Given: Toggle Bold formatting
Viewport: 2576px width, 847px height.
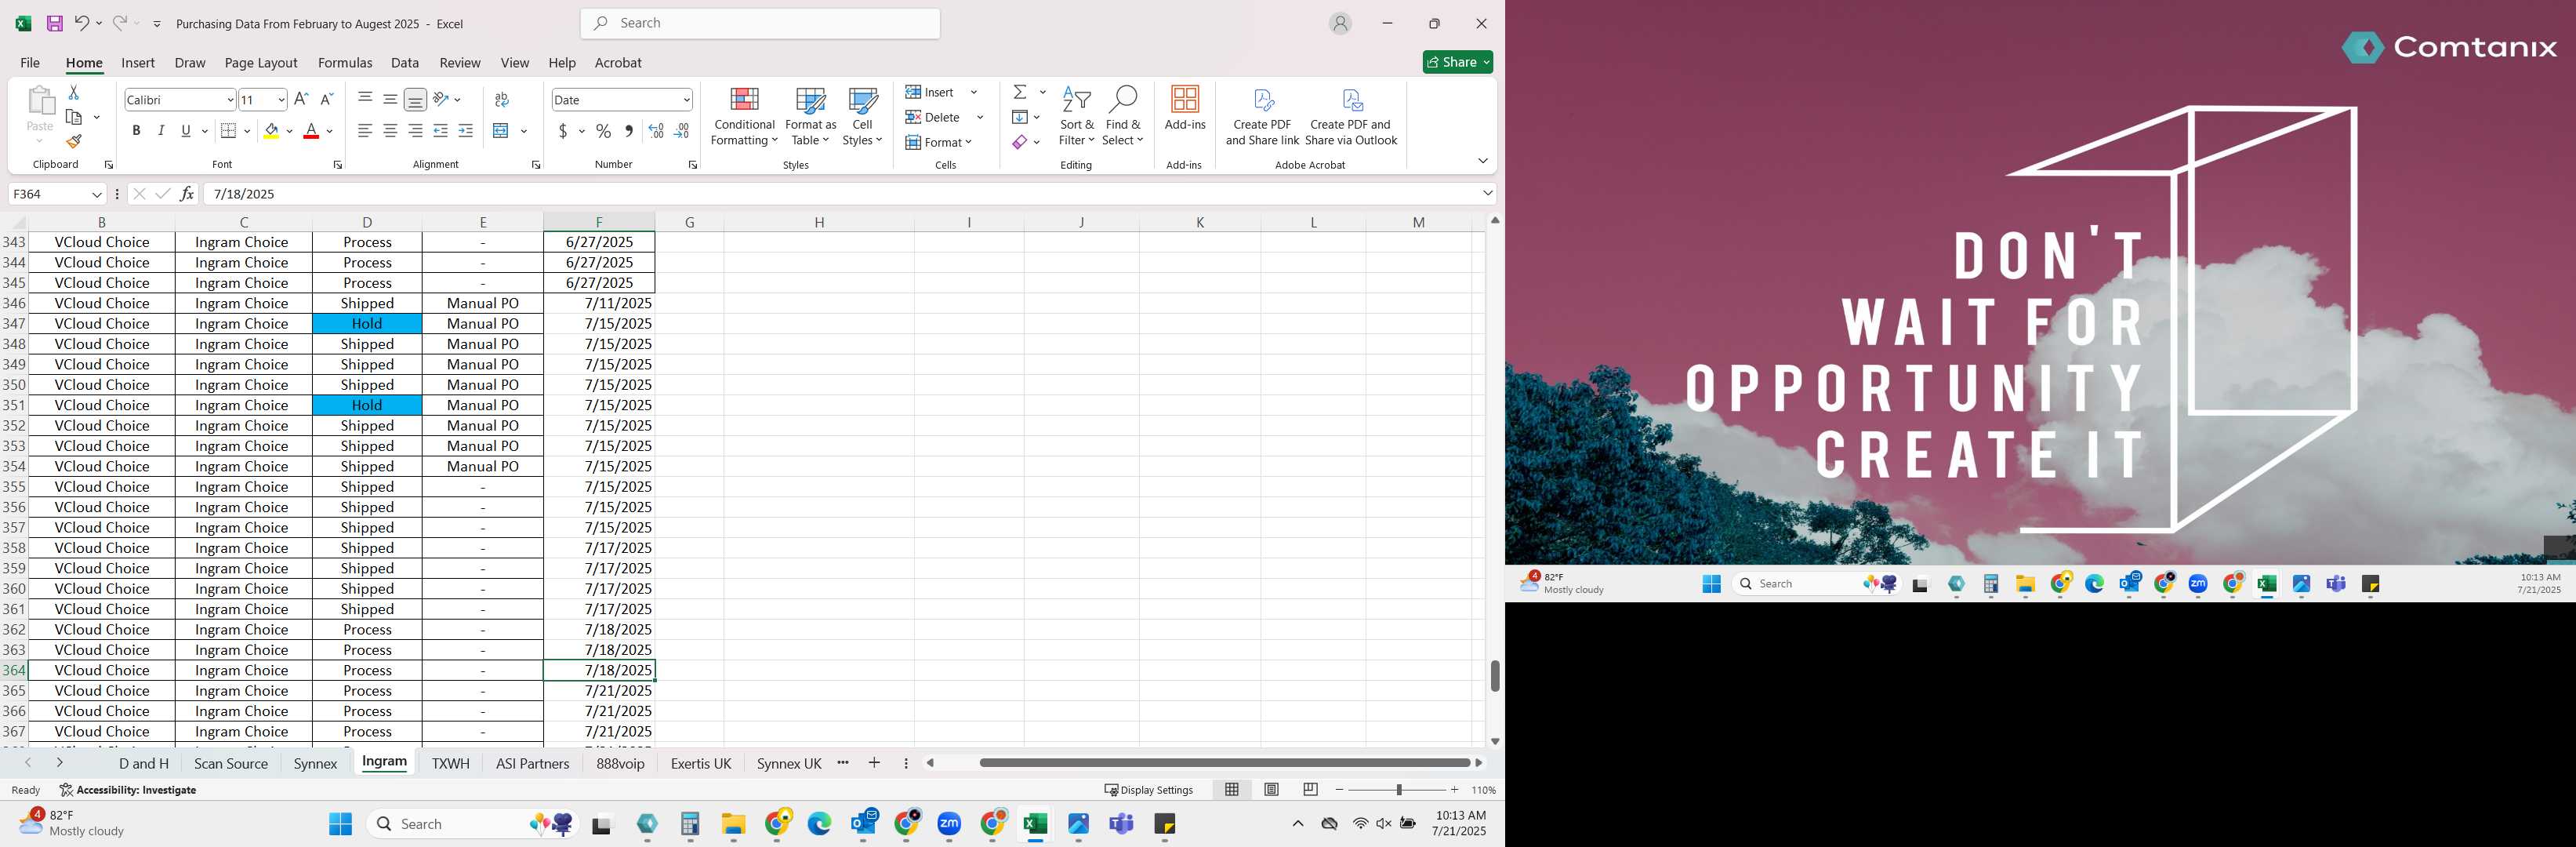Looking at the screenshot, I should 136,131.
